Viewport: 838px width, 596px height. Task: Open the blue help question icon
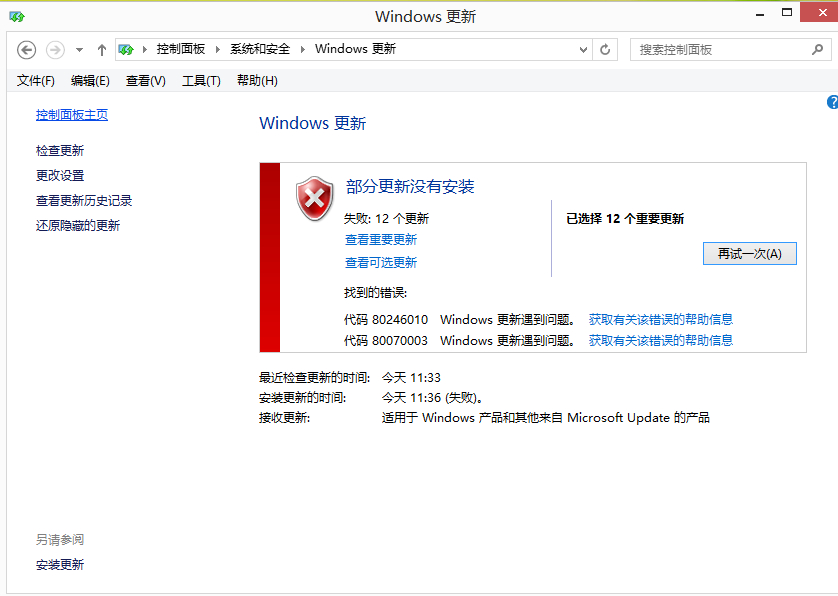point(833,102)
